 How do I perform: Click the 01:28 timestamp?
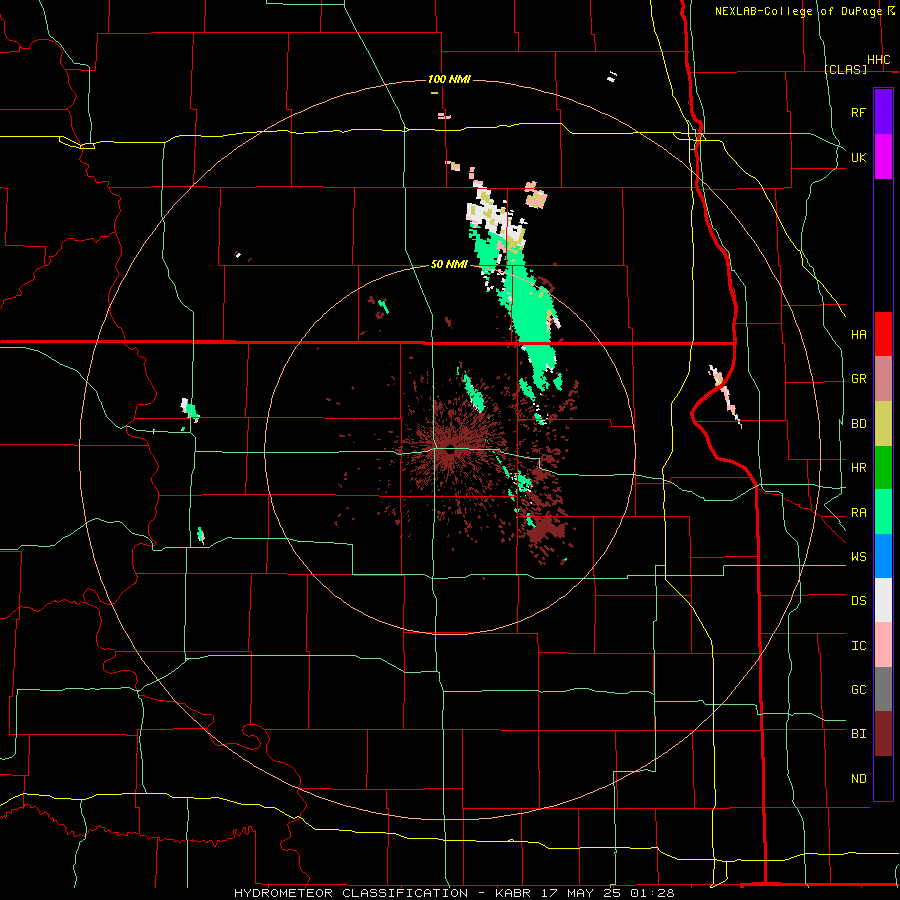[653, 893]
